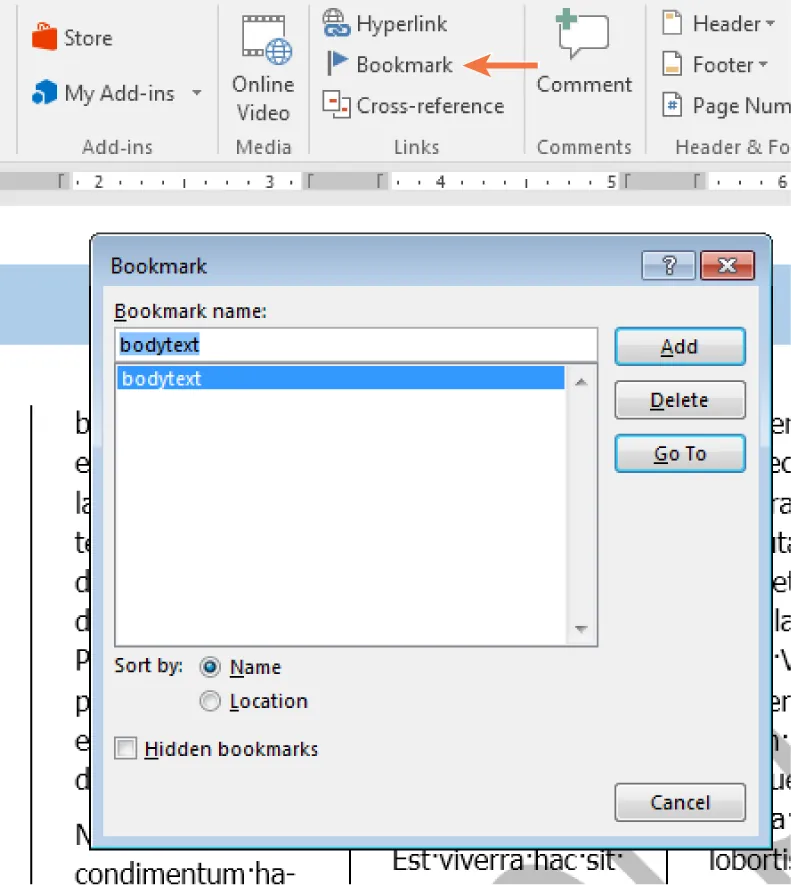The image size is (791, 885).
Task: Delete the selected bookmark
Action: click(x=679, y=400)
